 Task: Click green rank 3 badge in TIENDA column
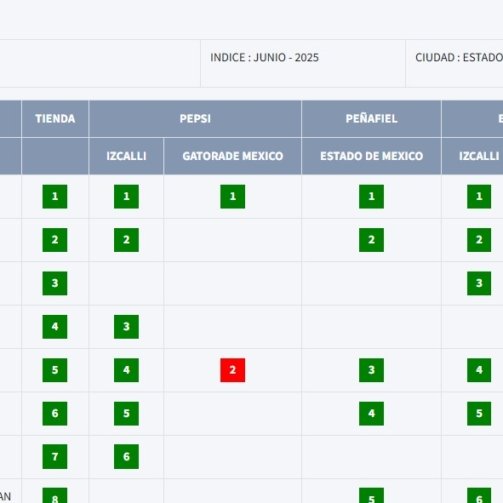(55, 283)
